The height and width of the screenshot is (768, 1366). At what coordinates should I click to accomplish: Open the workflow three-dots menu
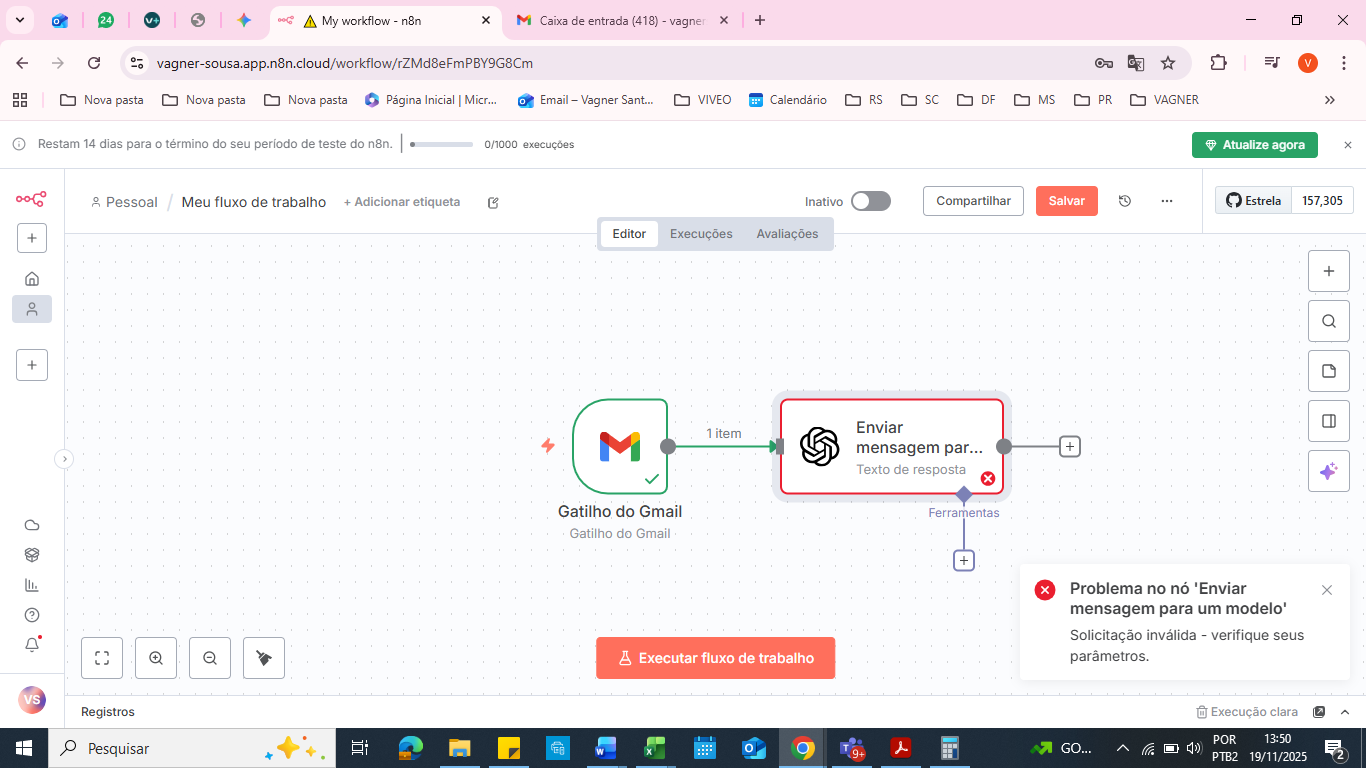point(1167,201)
